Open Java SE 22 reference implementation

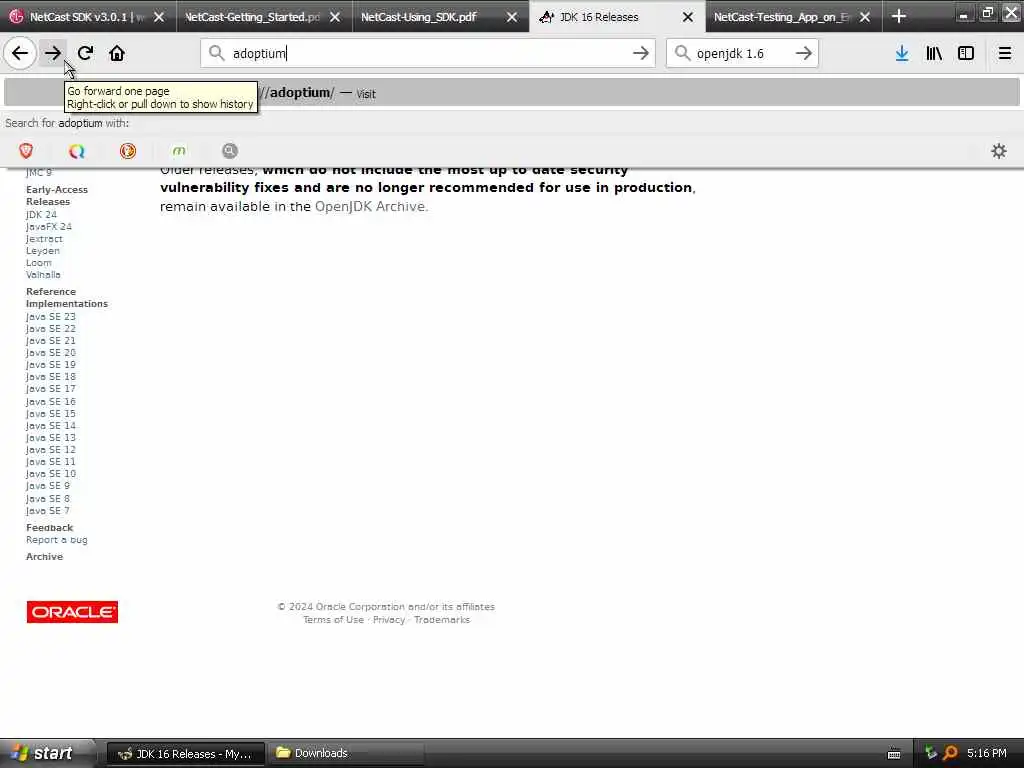[51, 328]
